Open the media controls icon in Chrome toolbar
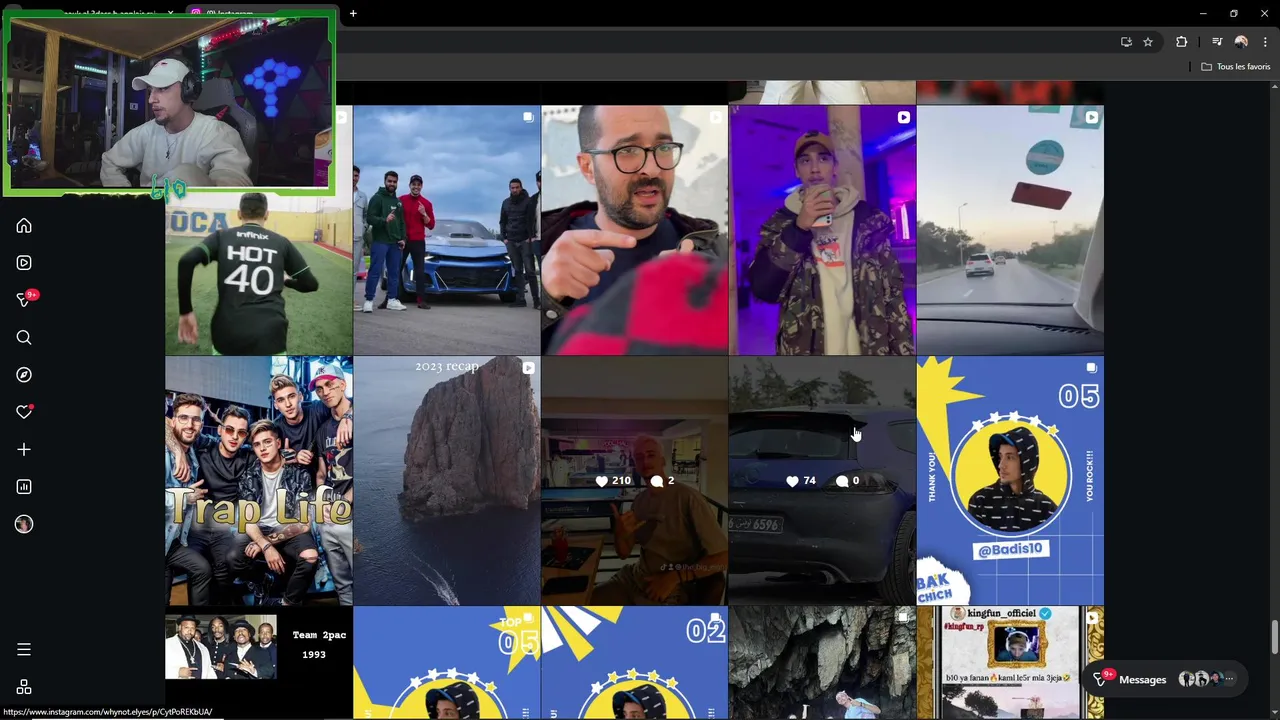Screen dimensions: 1280x720 click(x=1217, y=42)
